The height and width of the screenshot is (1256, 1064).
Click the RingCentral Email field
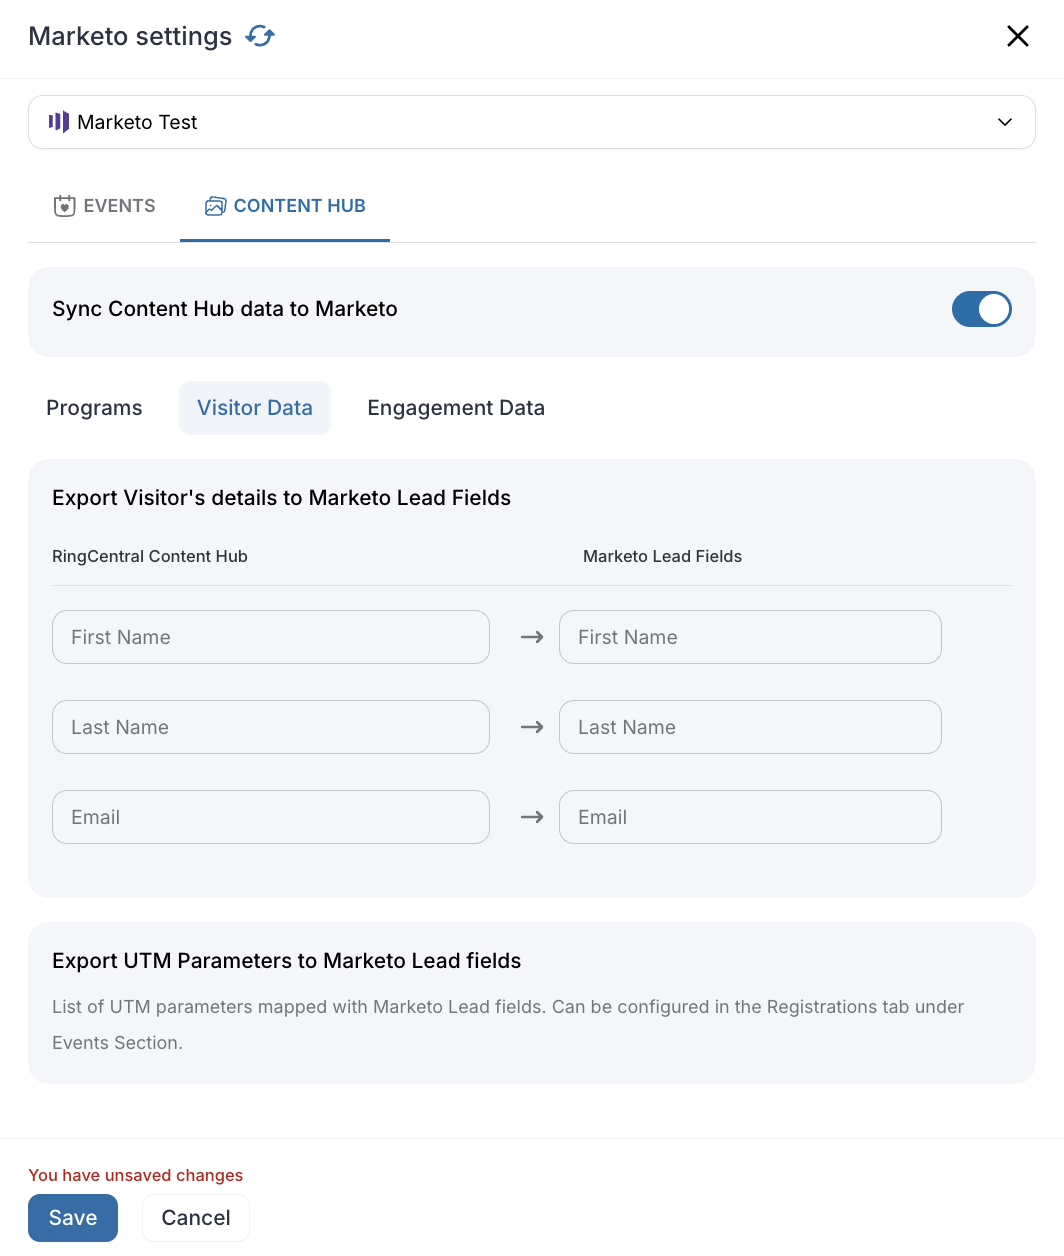[x=271, y=817]
